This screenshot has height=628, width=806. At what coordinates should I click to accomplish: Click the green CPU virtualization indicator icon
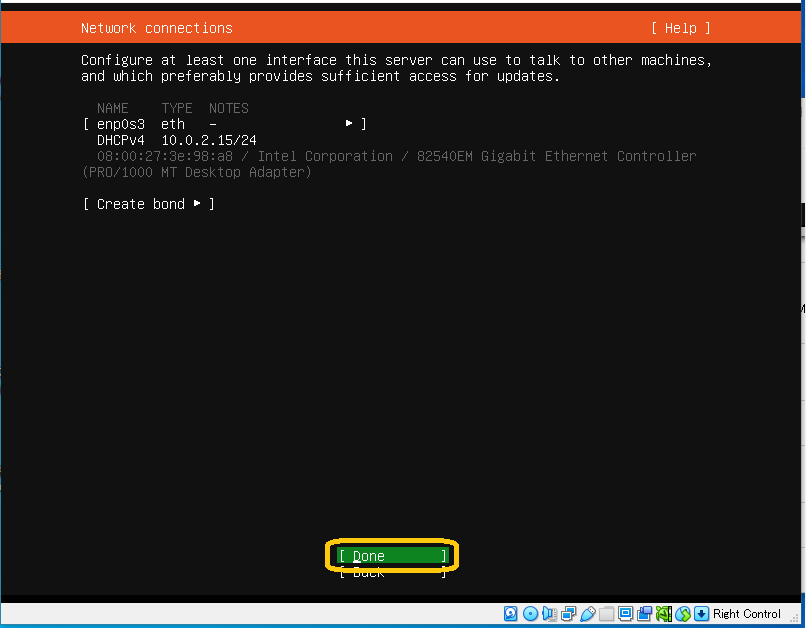tap(664, 614)
